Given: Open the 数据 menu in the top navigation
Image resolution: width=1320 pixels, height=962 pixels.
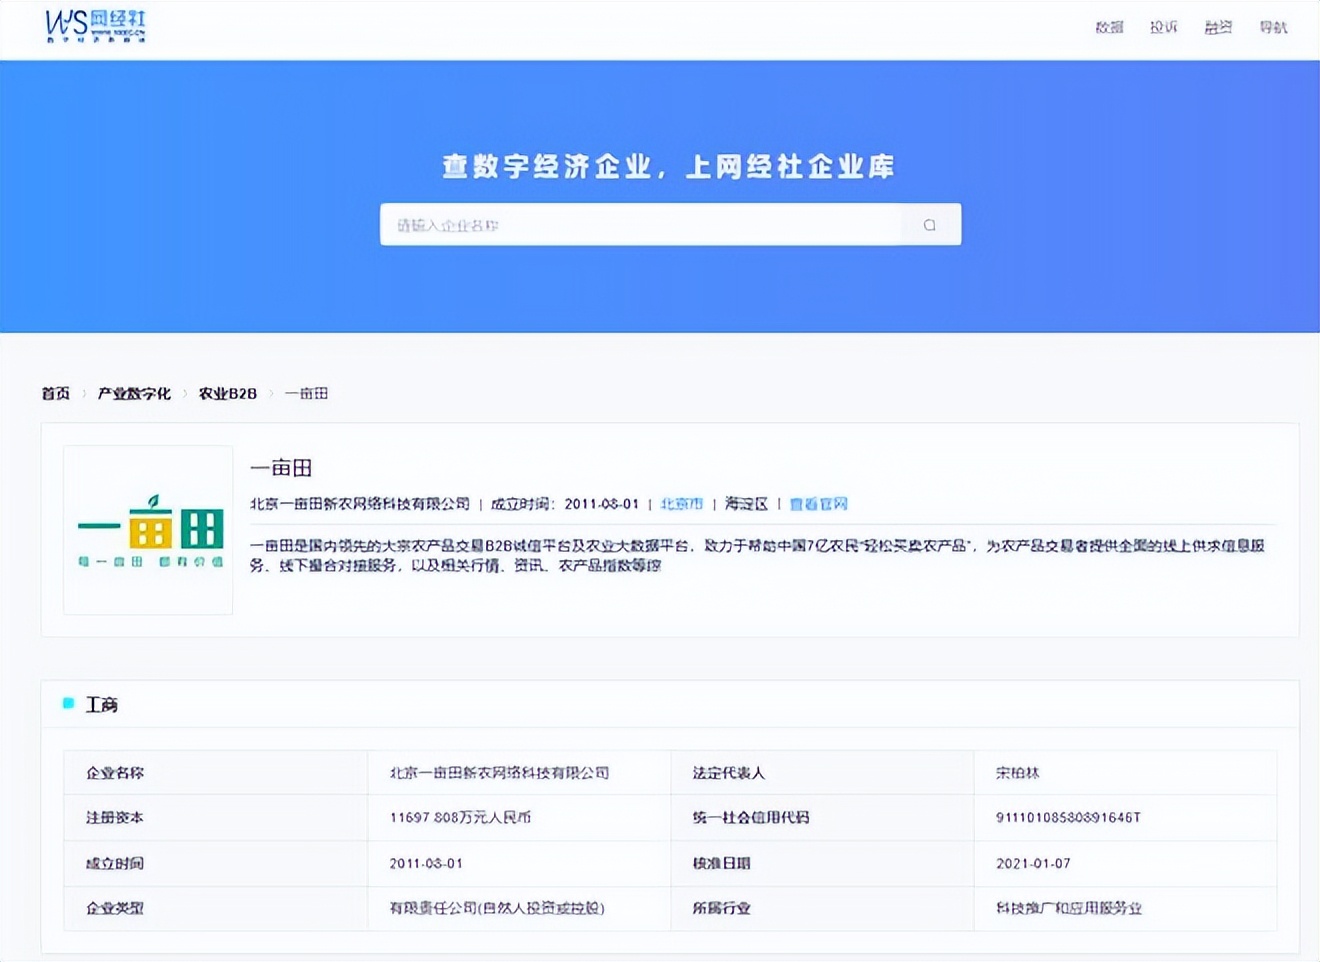Looking at the screenshot, I should point(1109,28).
